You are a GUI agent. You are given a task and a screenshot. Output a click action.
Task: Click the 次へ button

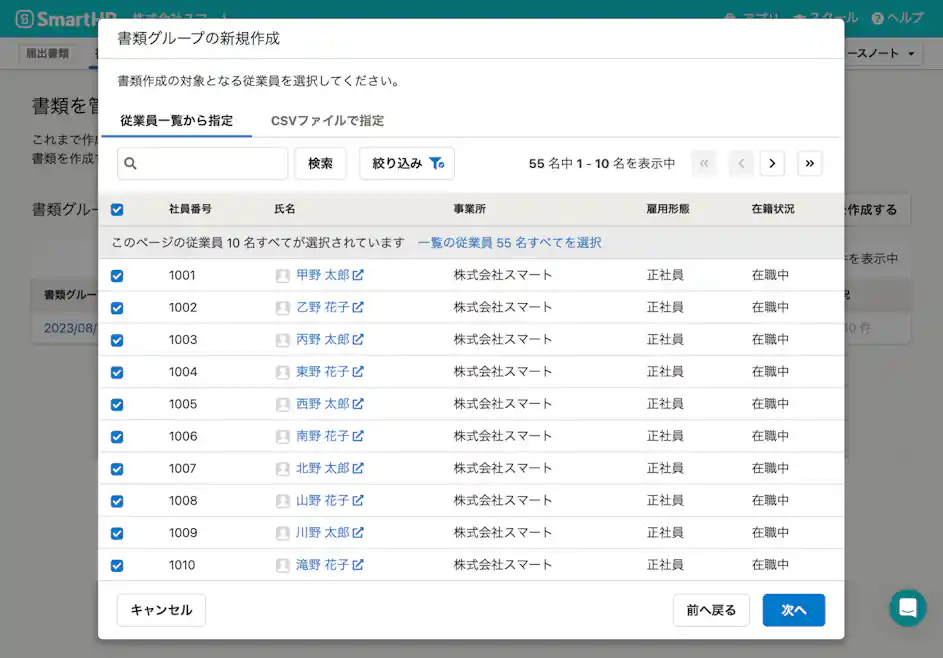pos(793,609)
